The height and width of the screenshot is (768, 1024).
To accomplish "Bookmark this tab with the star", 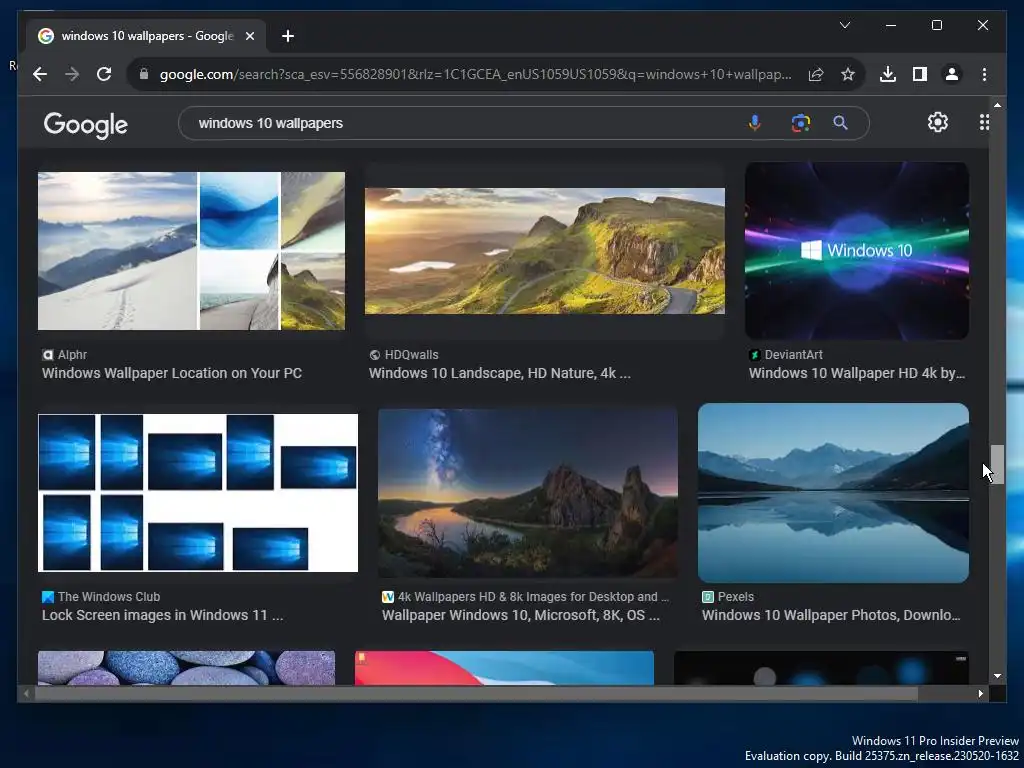I will click(848, 74).
